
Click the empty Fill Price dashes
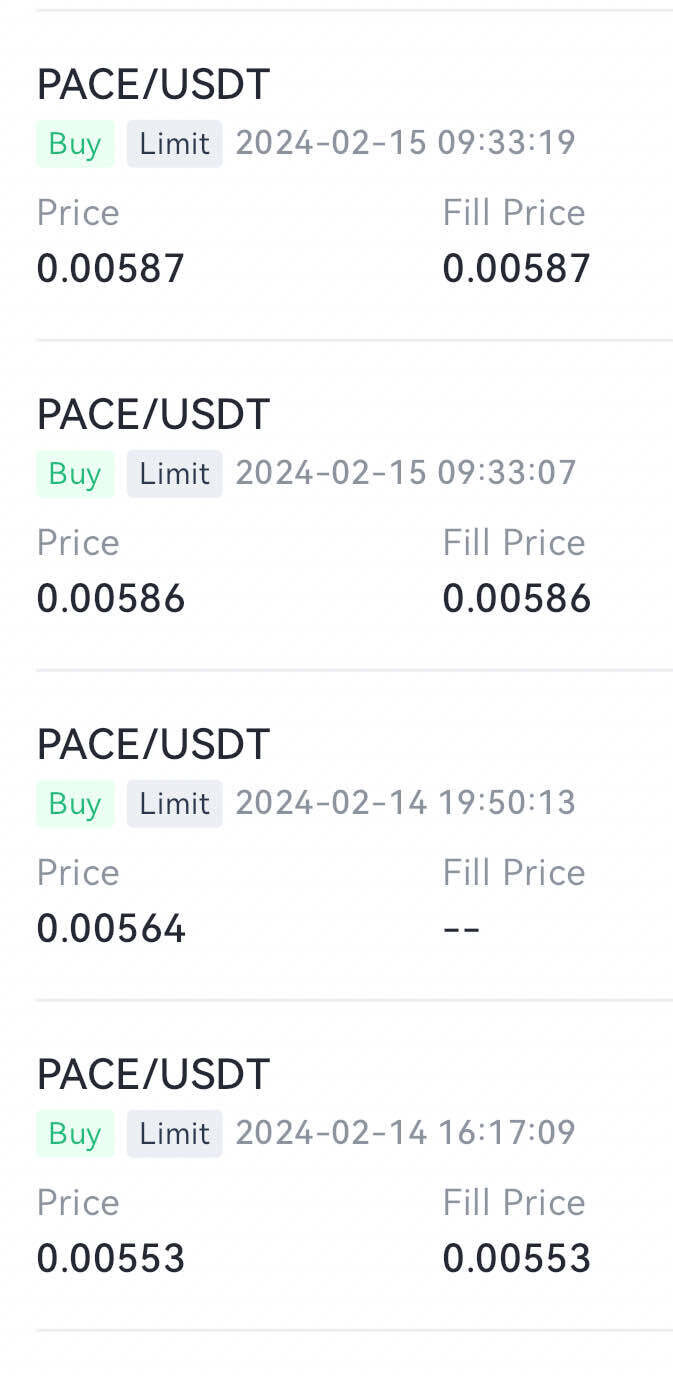click(461, 929)
